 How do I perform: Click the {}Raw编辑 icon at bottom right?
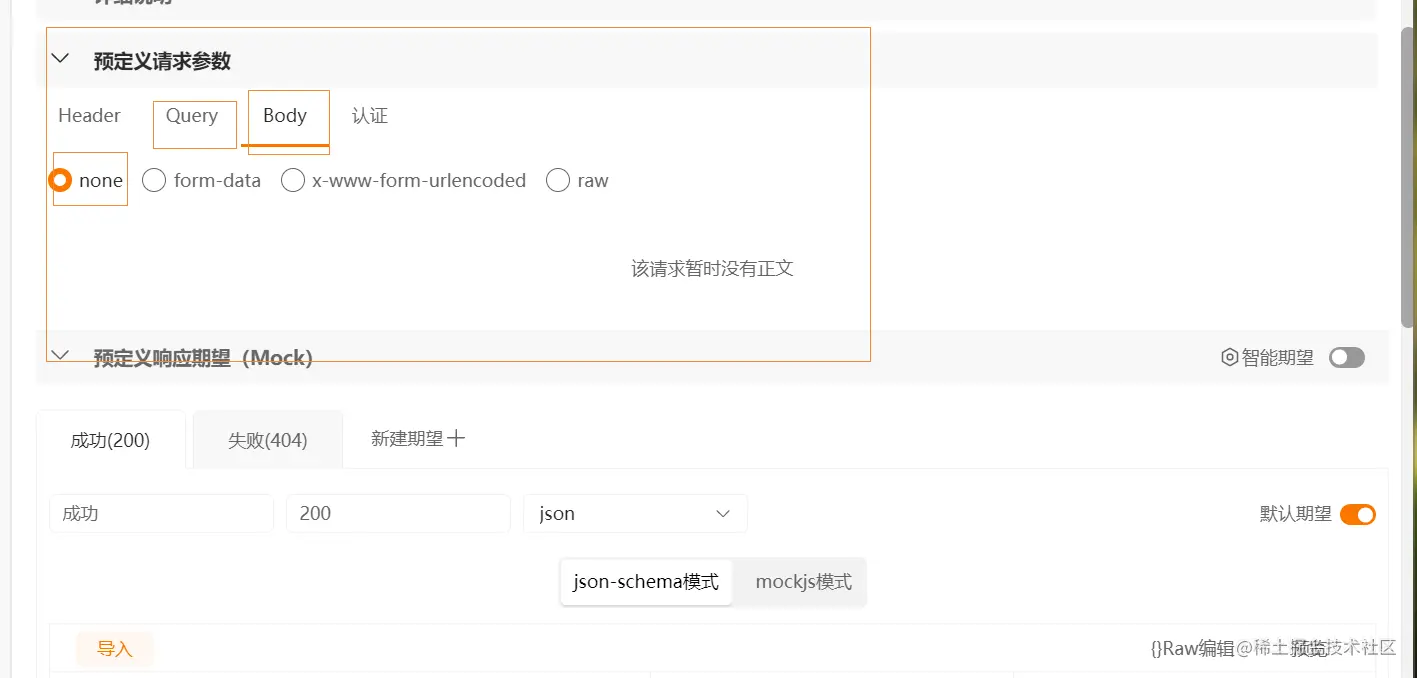[1194, 648]
